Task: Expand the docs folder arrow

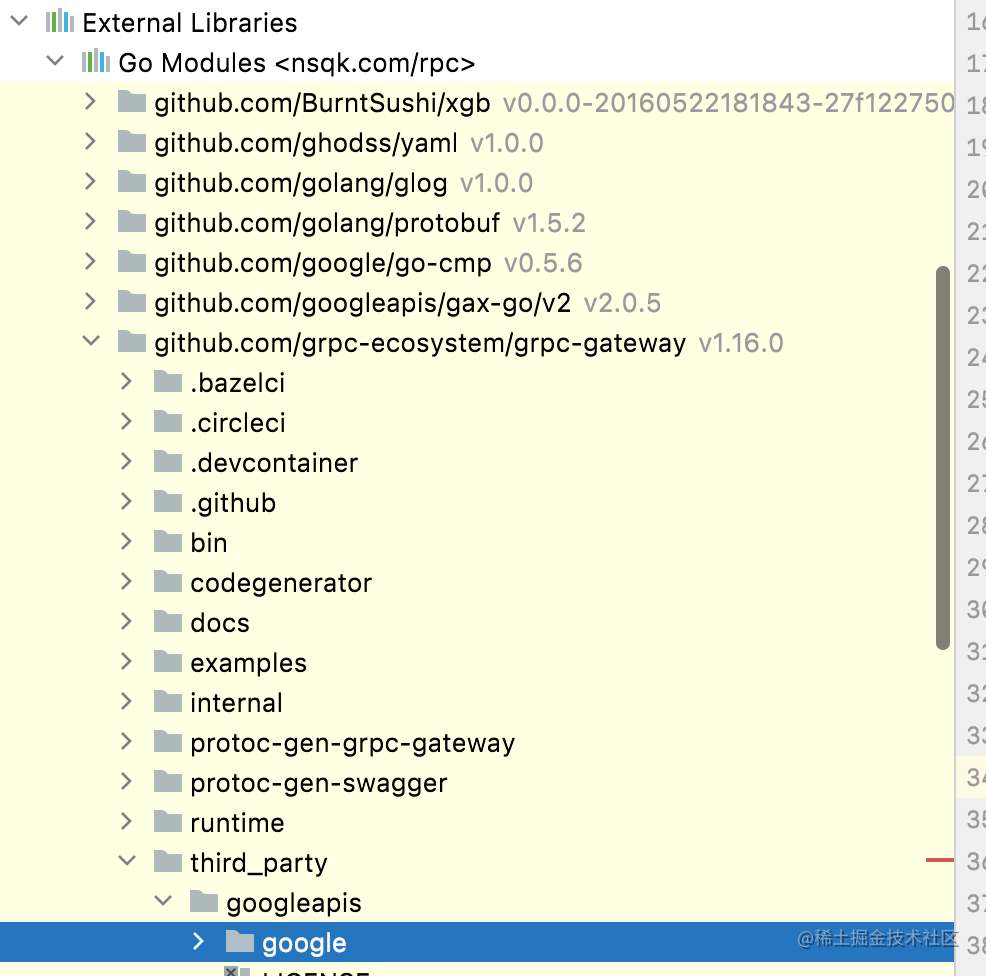Action: pyautogui.click(x=126, y=621)
